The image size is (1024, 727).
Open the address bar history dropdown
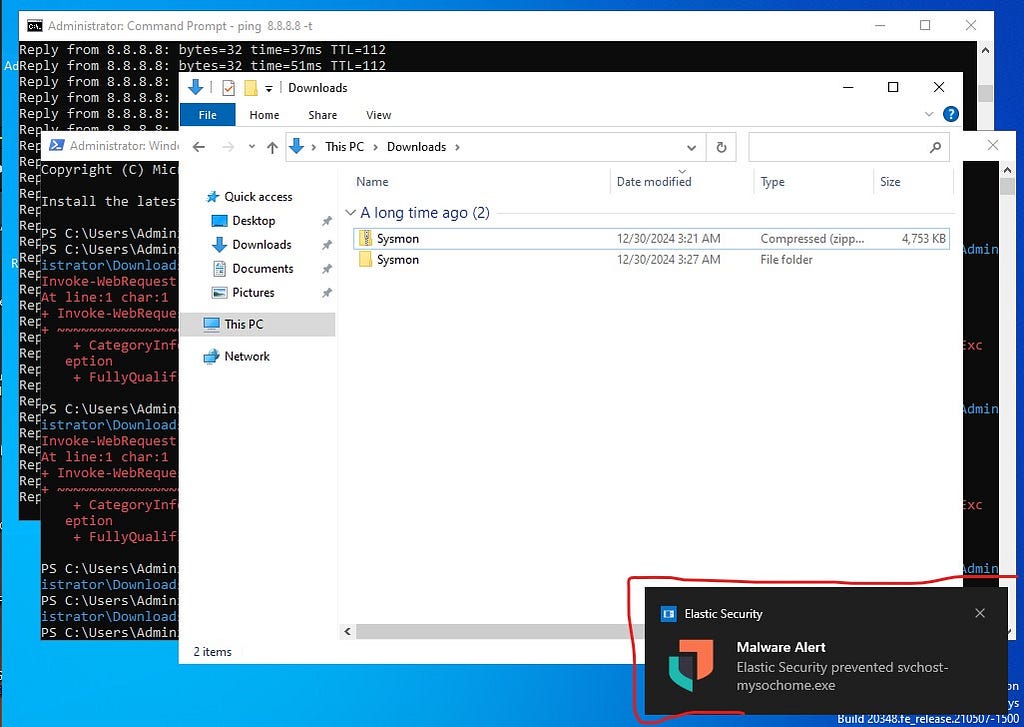(691, 147)
